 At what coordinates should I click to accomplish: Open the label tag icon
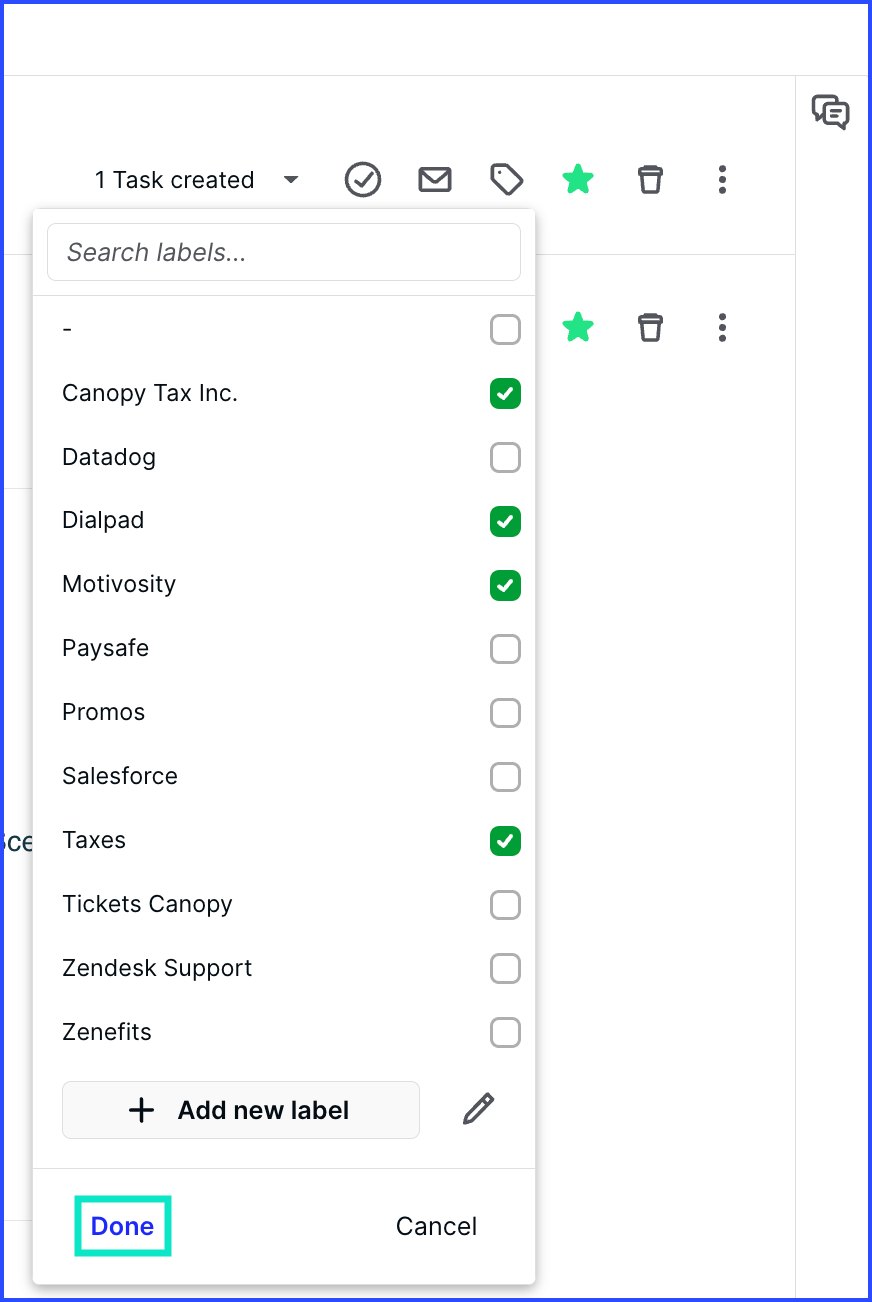(507, 180)
